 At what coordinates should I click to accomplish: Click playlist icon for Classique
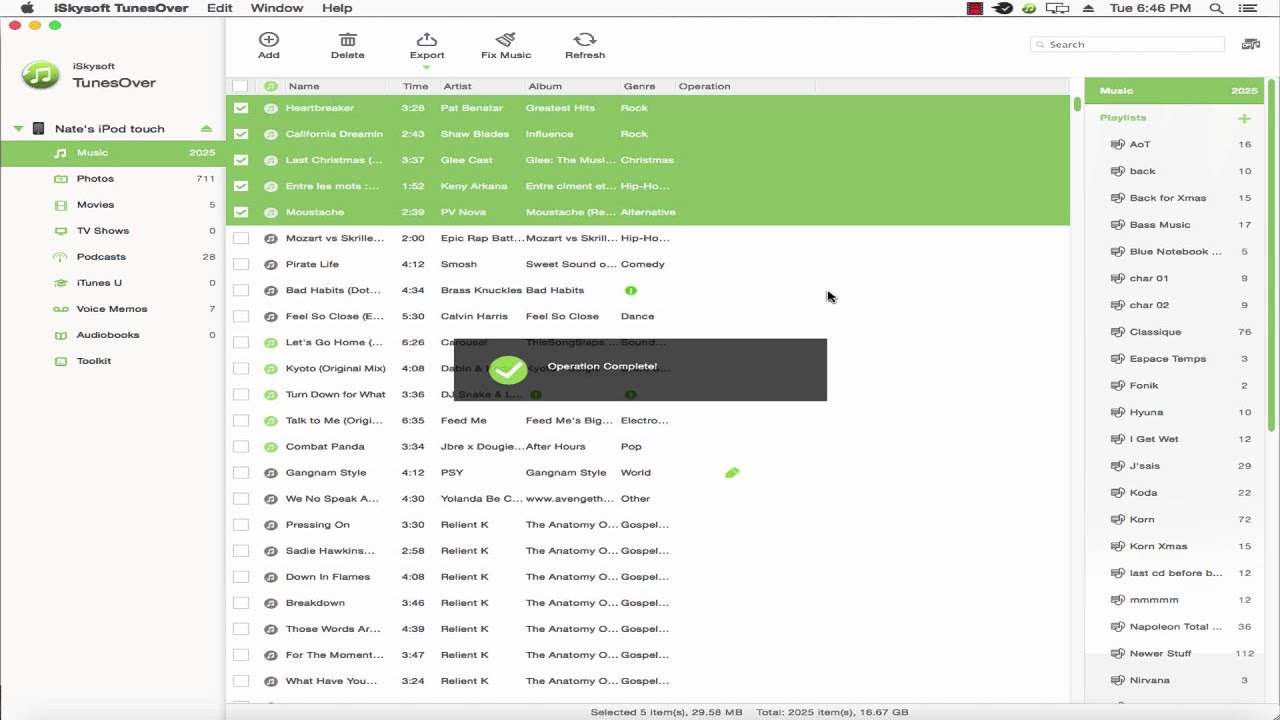1118,332
